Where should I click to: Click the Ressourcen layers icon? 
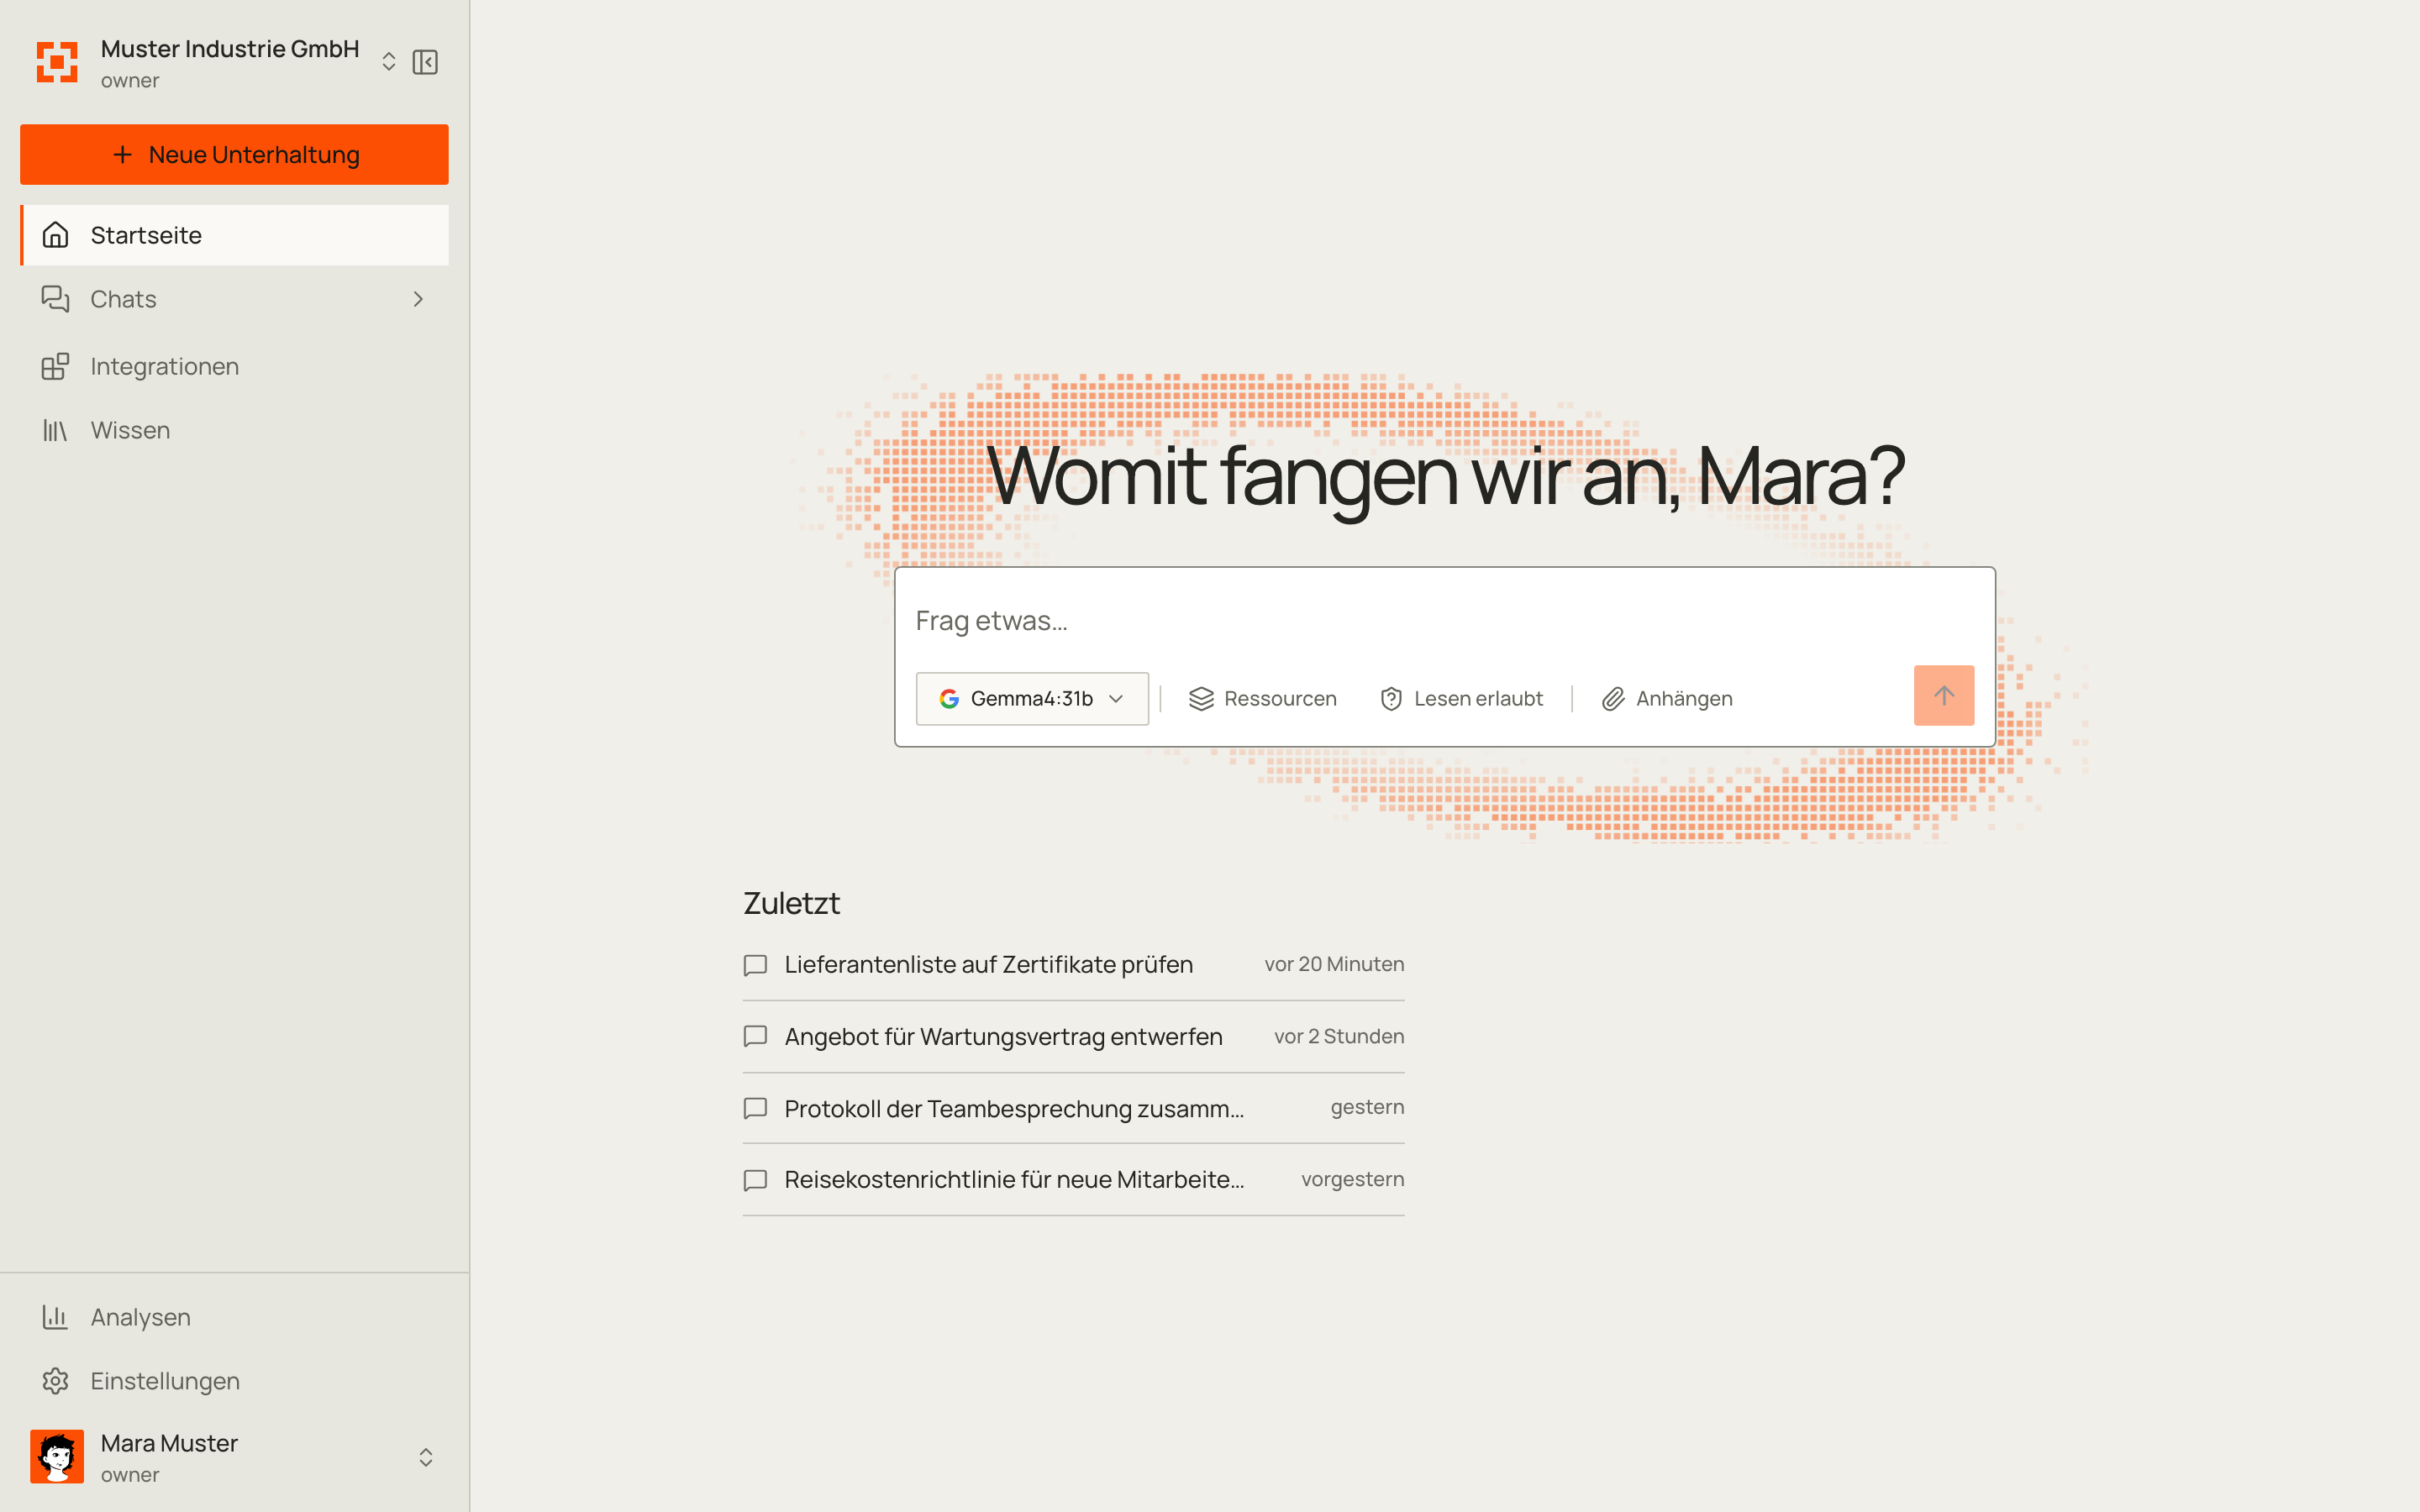pos(1201,699)
